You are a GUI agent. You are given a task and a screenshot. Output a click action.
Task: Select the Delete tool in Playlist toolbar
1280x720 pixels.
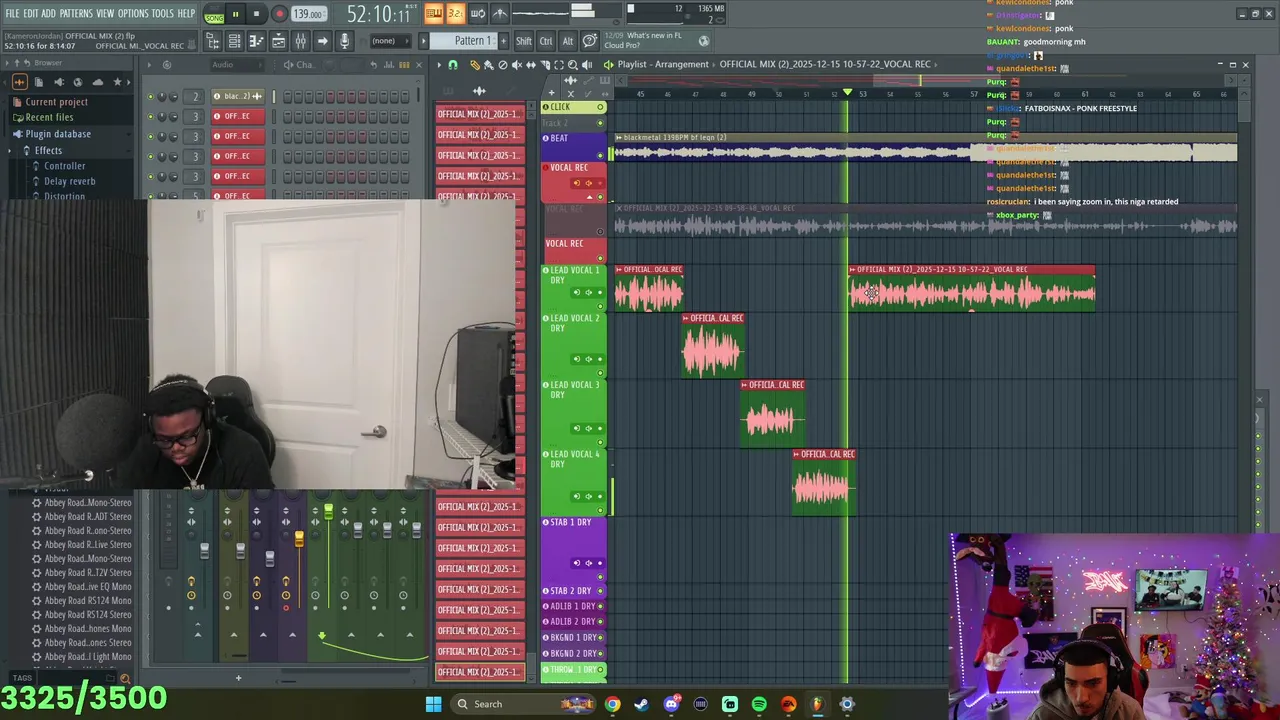(x=503, y=65)
